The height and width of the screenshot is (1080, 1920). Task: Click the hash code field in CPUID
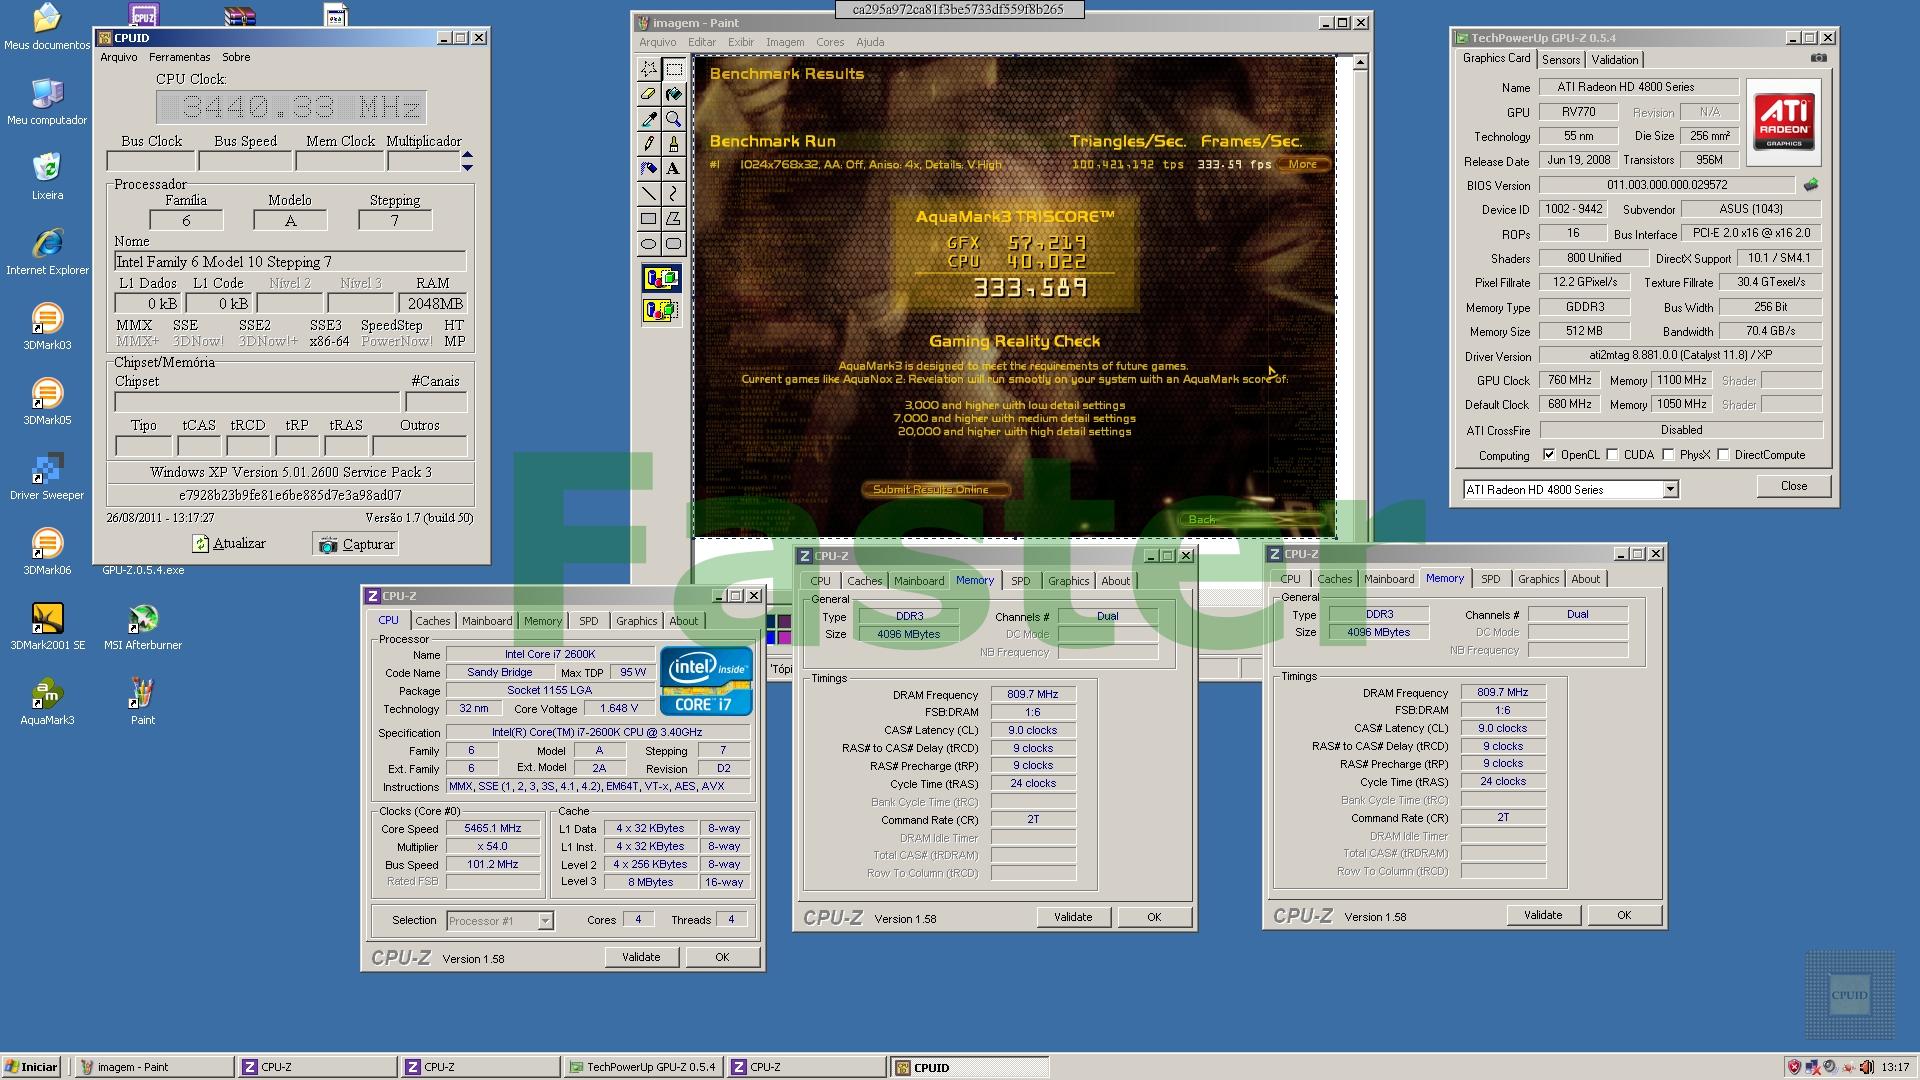click(x=290, y=495)
